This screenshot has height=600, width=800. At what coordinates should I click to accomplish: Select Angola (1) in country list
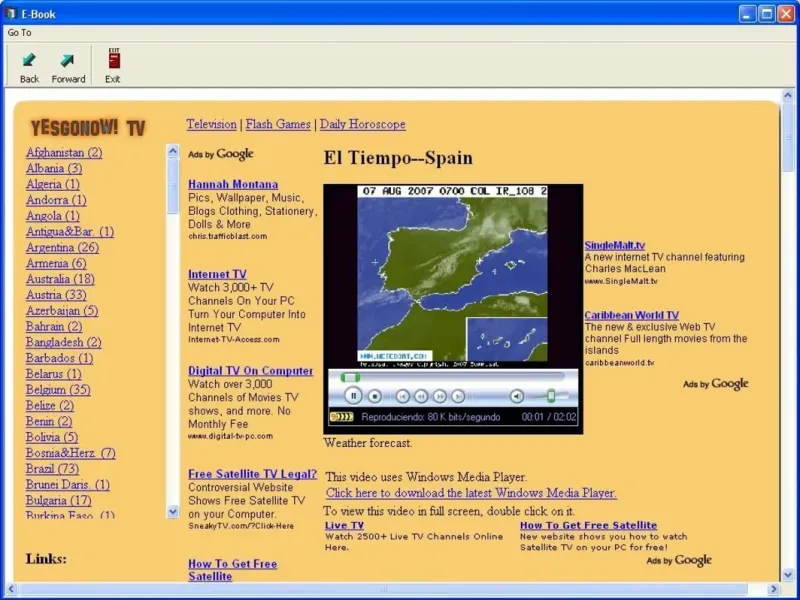click(x=53, y=216)
